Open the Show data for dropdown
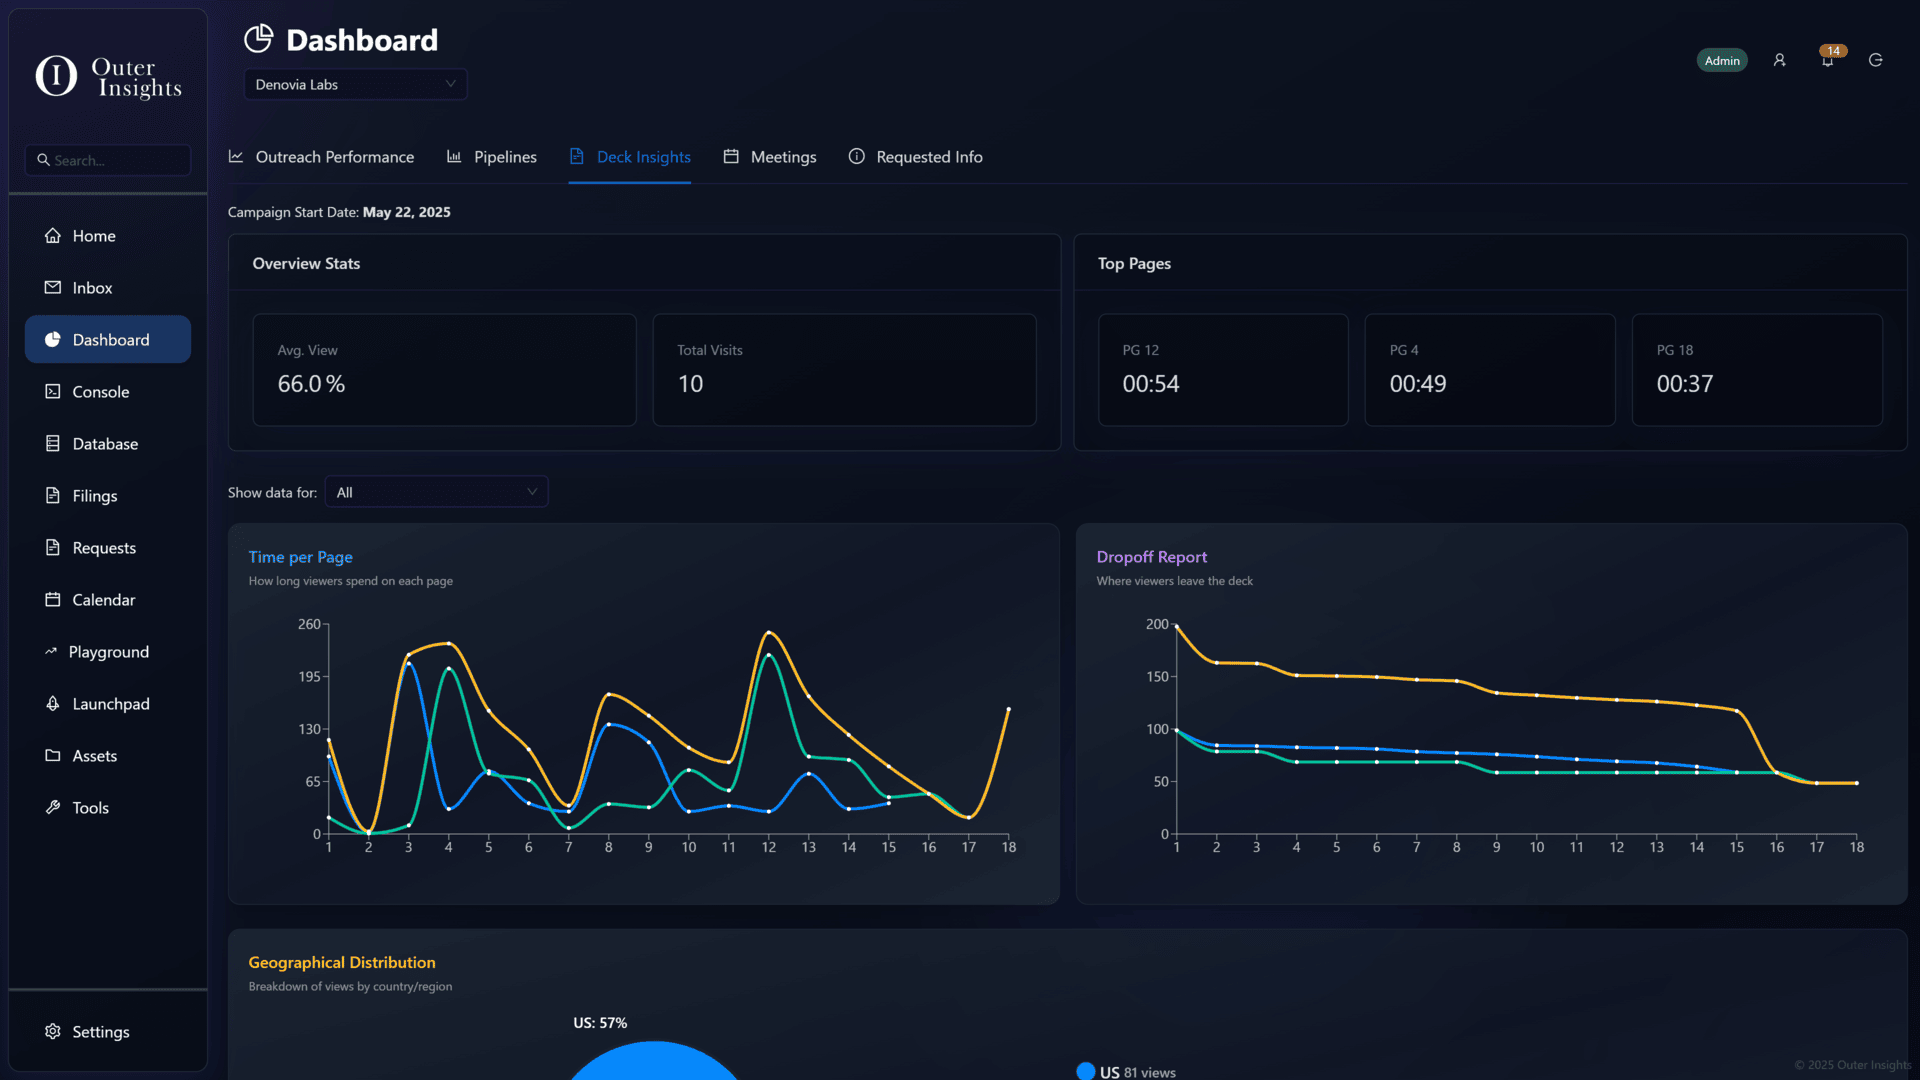This screenshot has width=1920, height=1080. pos(436,492)
